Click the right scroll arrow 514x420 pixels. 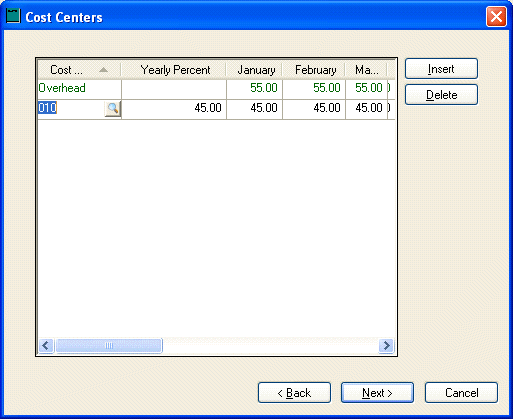[386, 346]
